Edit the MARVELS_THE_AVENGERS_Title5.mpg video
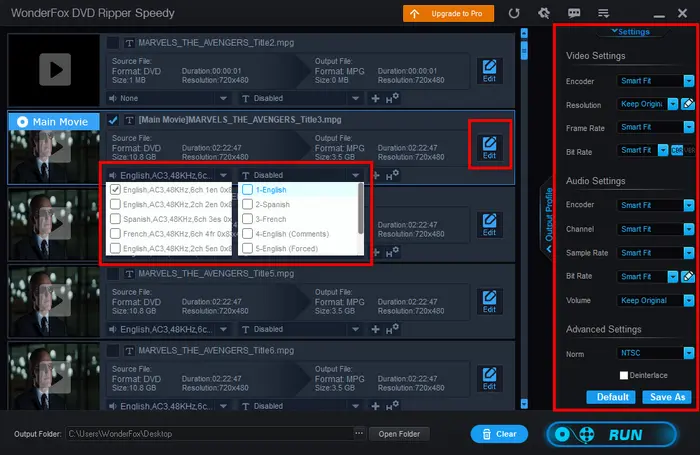The height and width of the screenshot is (455, 700). pos(489,302)
